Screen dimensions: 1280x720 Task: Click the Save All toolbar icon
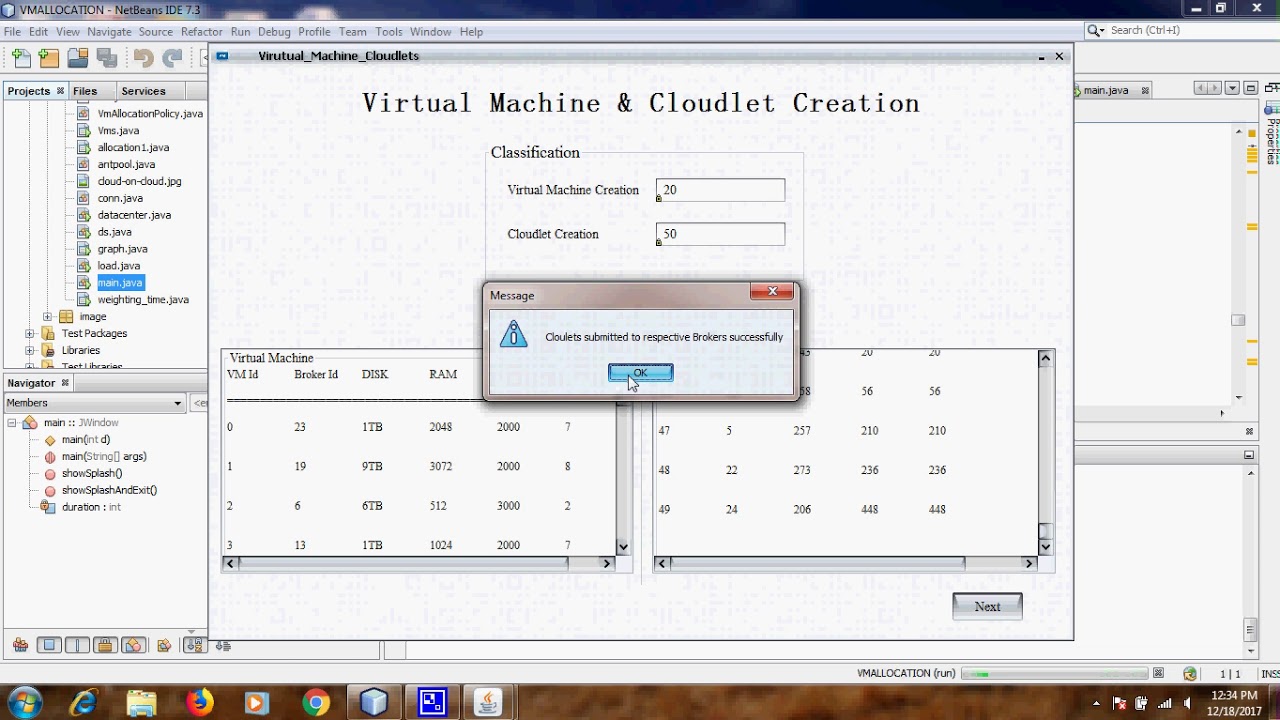[106, 59]
